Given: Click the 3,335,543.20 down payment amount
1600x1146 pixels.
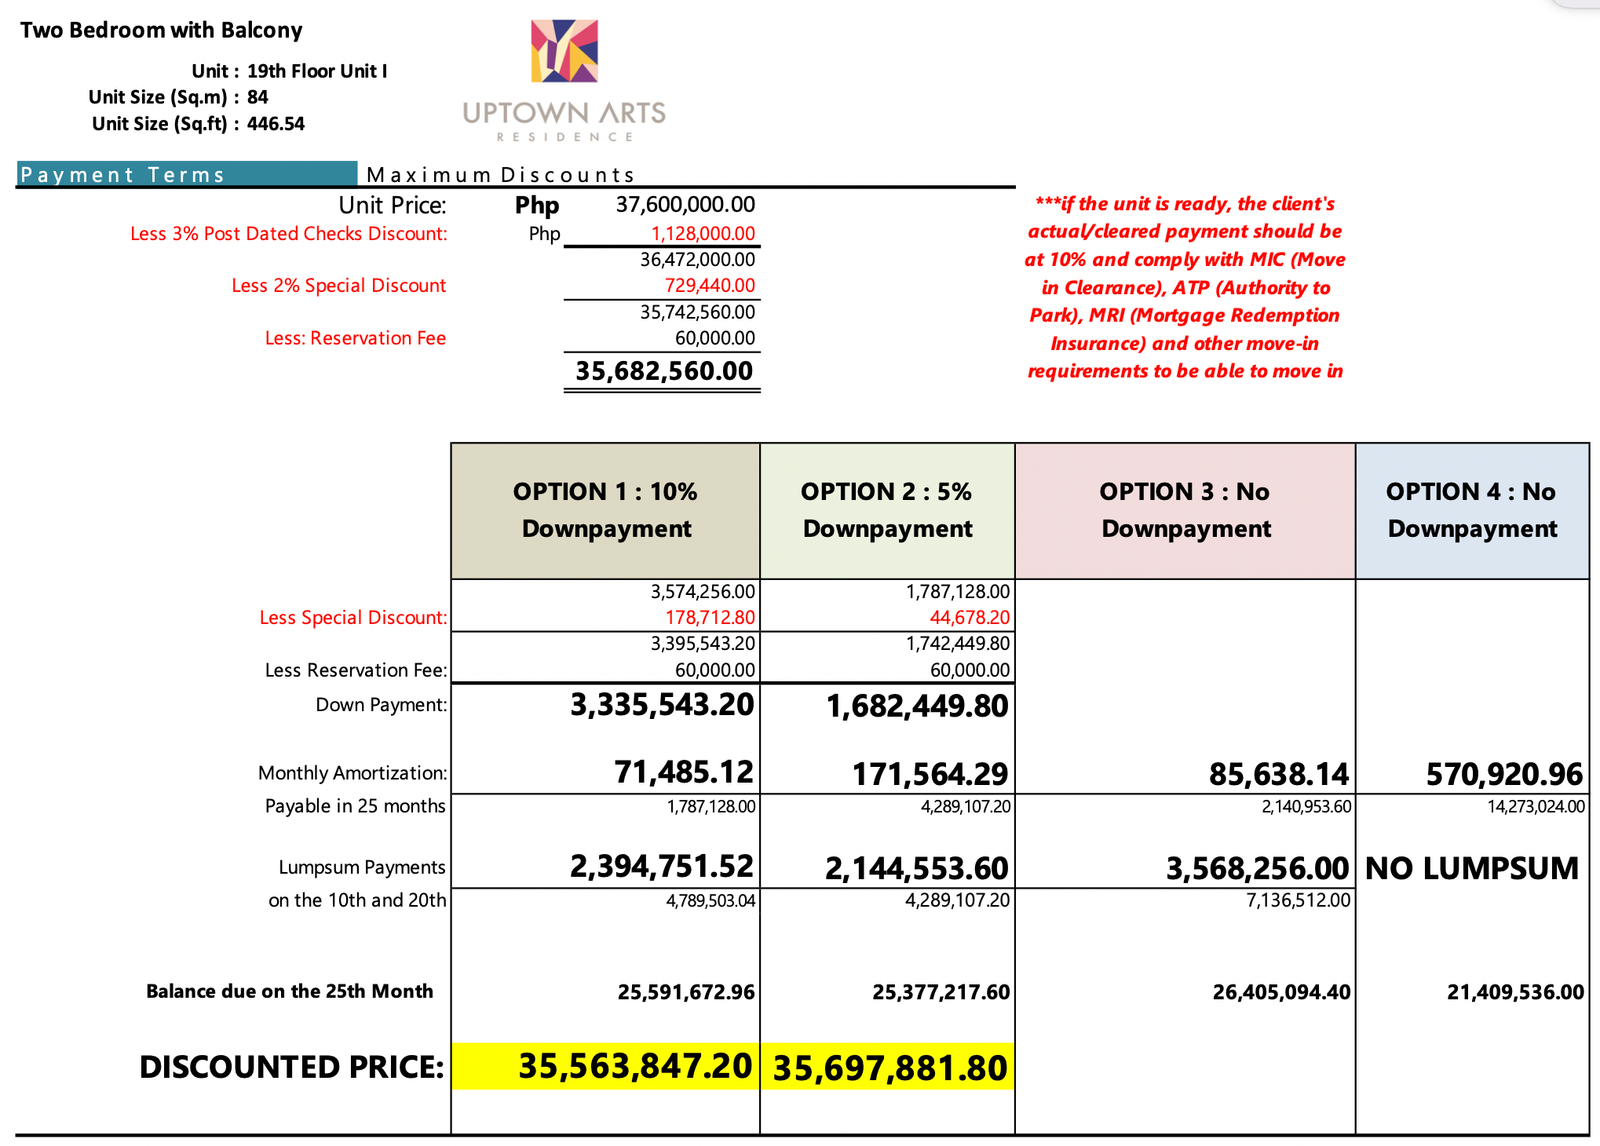Looking at the screenshot, I should click(x=662, y=705).
